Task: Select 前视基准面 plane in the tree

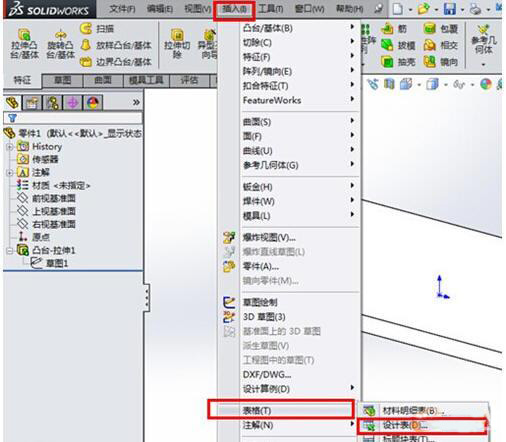Action: click(54, 198)
